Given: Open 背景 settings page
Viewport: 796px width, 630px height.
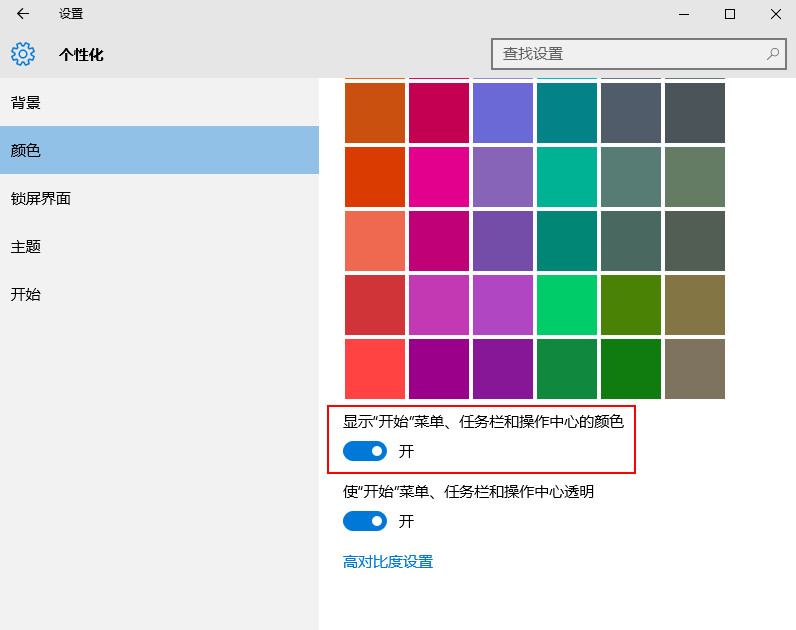Looking at the screenshot, I should (x=26, y=103).
